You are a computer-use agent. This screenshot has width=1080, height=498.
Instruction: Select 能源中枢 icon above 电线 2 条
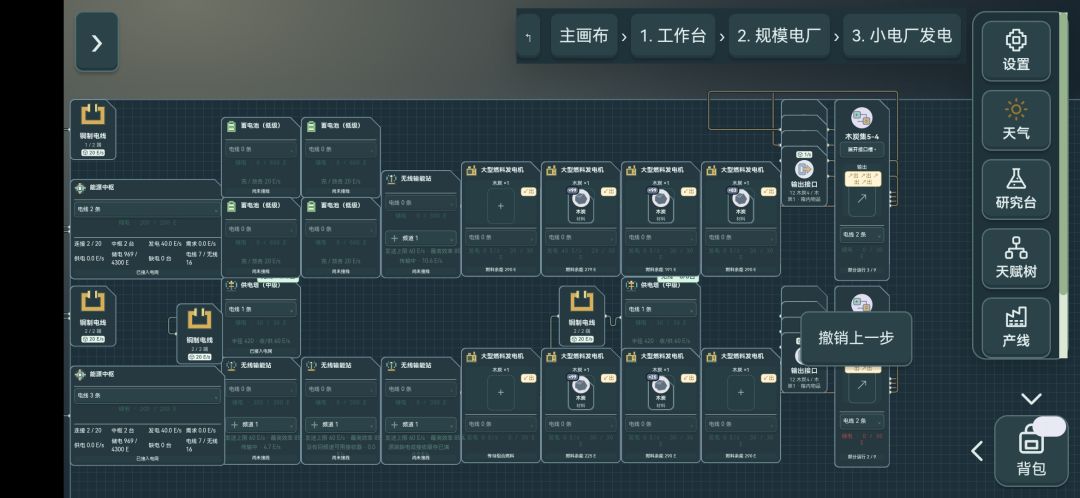pyautogui.click(x=80, y=187)
